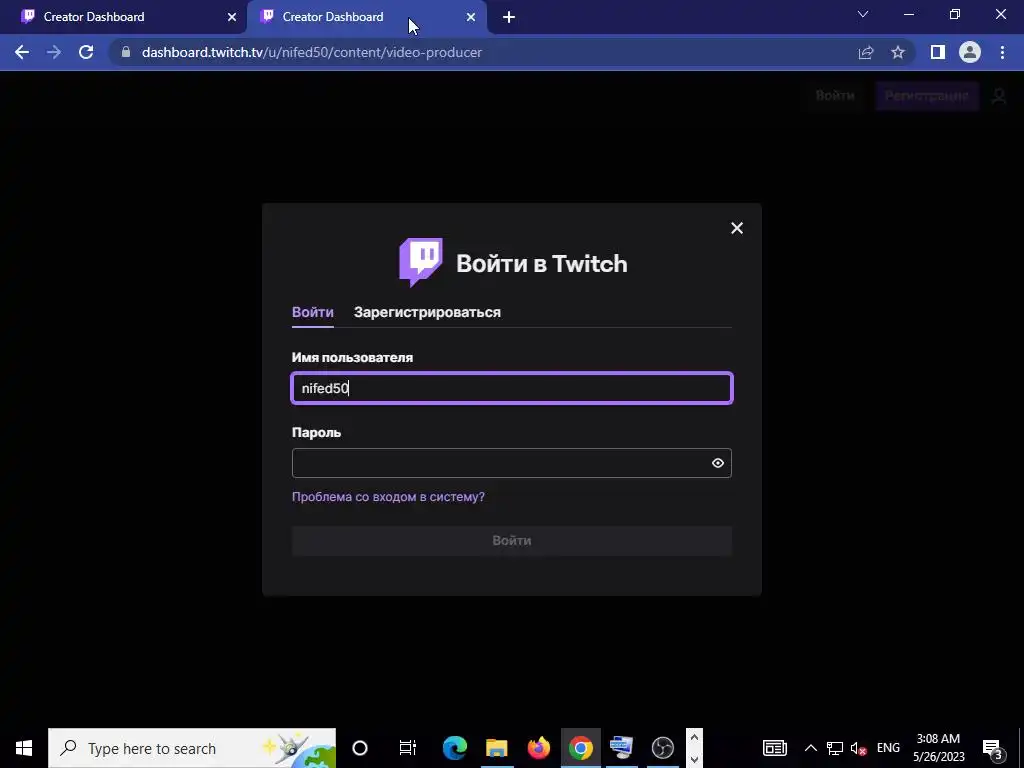The width and height of the screenshot is (1024, 768).
Task: Switch to the Войти tab
Action: coord(313,312)
